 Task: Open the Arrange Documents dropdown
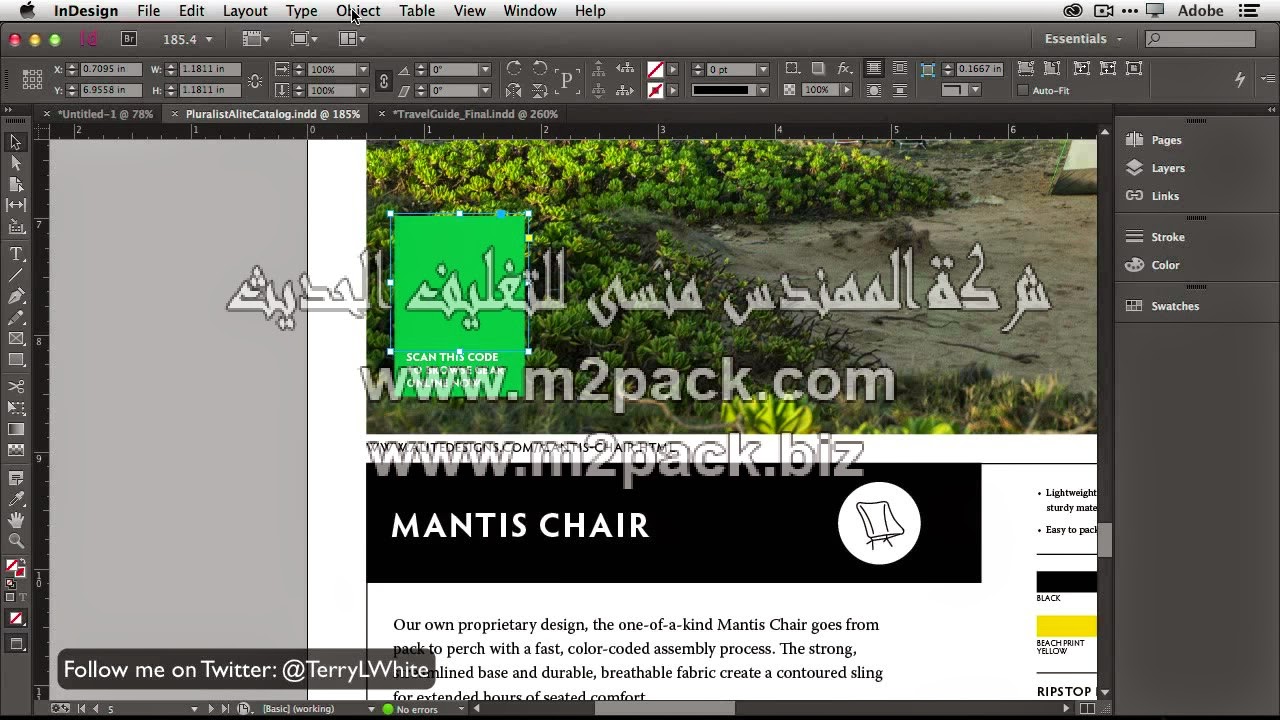pyautogui.click(x=352, y=39)
